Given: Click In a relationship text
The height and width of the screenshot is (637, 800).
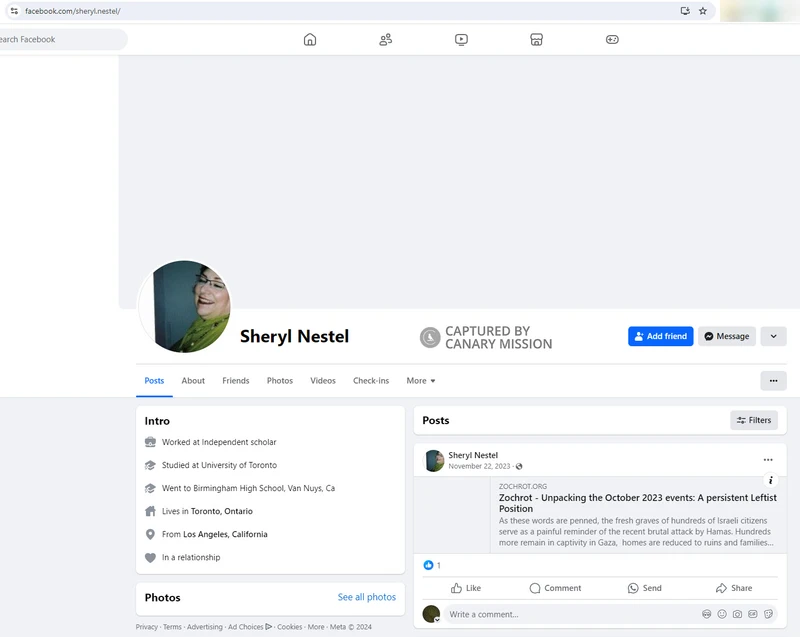Looking at the screenshot, I should [191, 557].
